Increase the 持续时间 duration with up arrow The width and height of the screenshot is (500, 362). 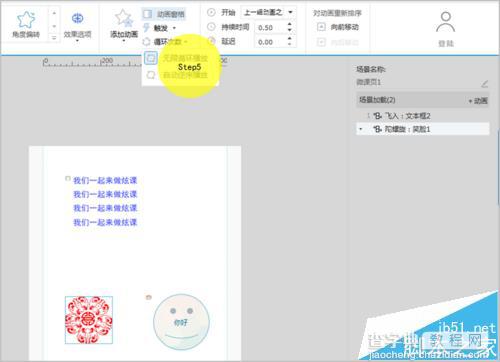coord(290,24)
